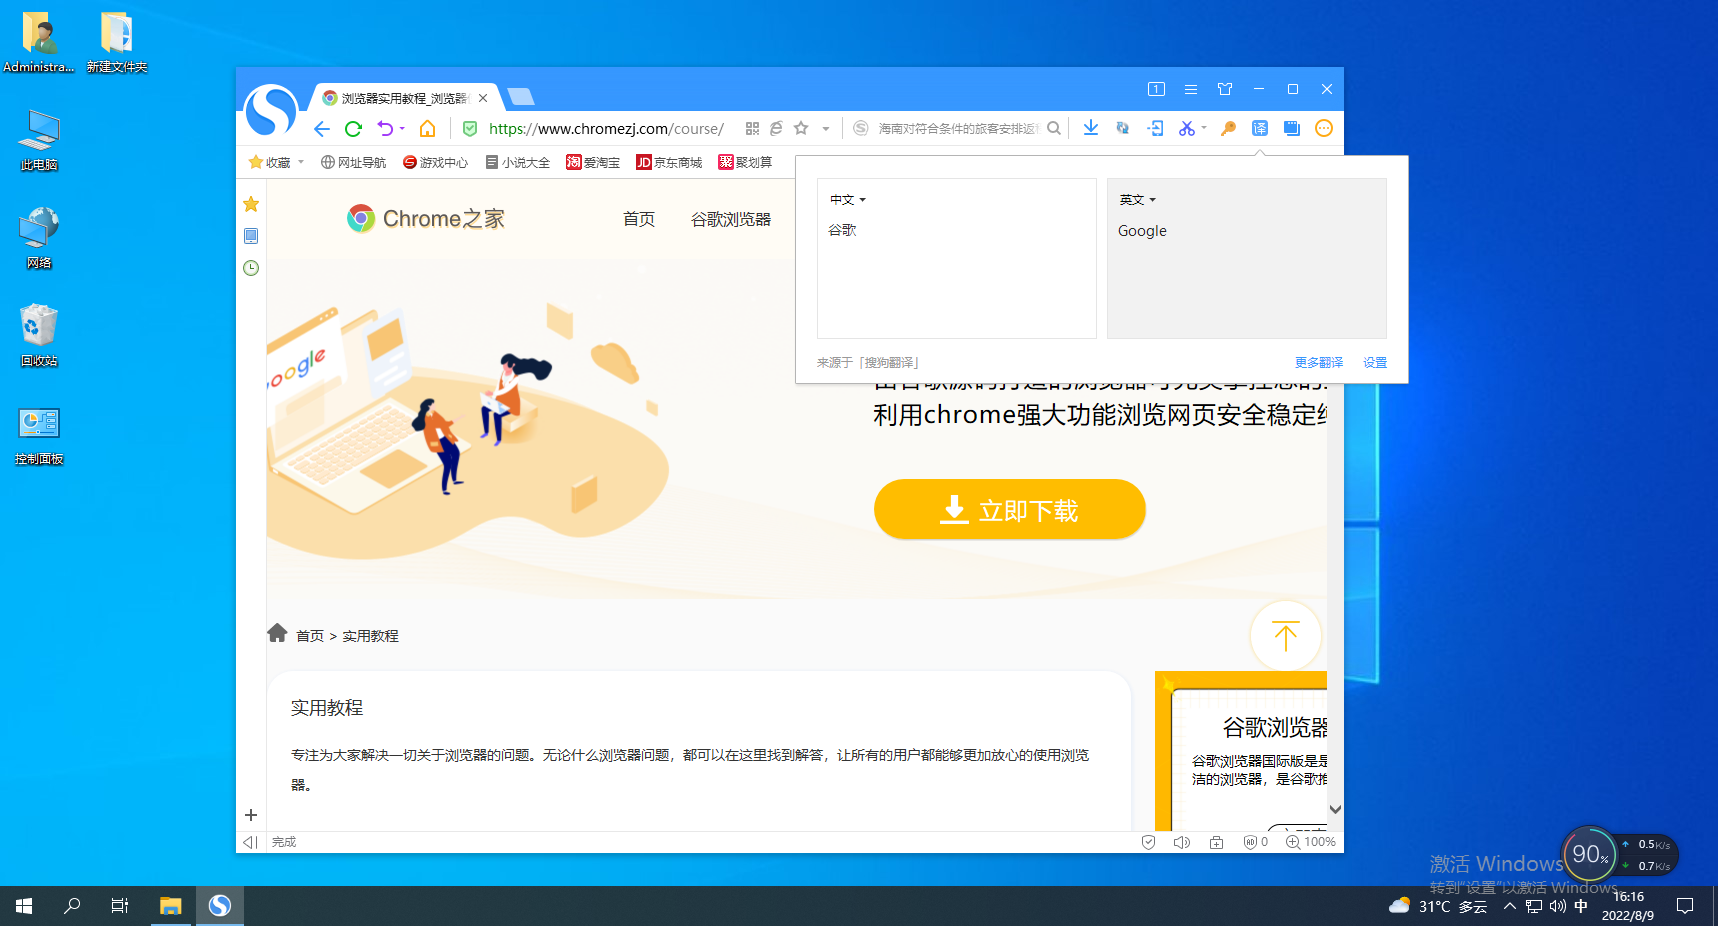Add a sidebar app with plus icon
Image resolution: width=1718 pixels, height=926 pixels.
click(x=251, y=815)
